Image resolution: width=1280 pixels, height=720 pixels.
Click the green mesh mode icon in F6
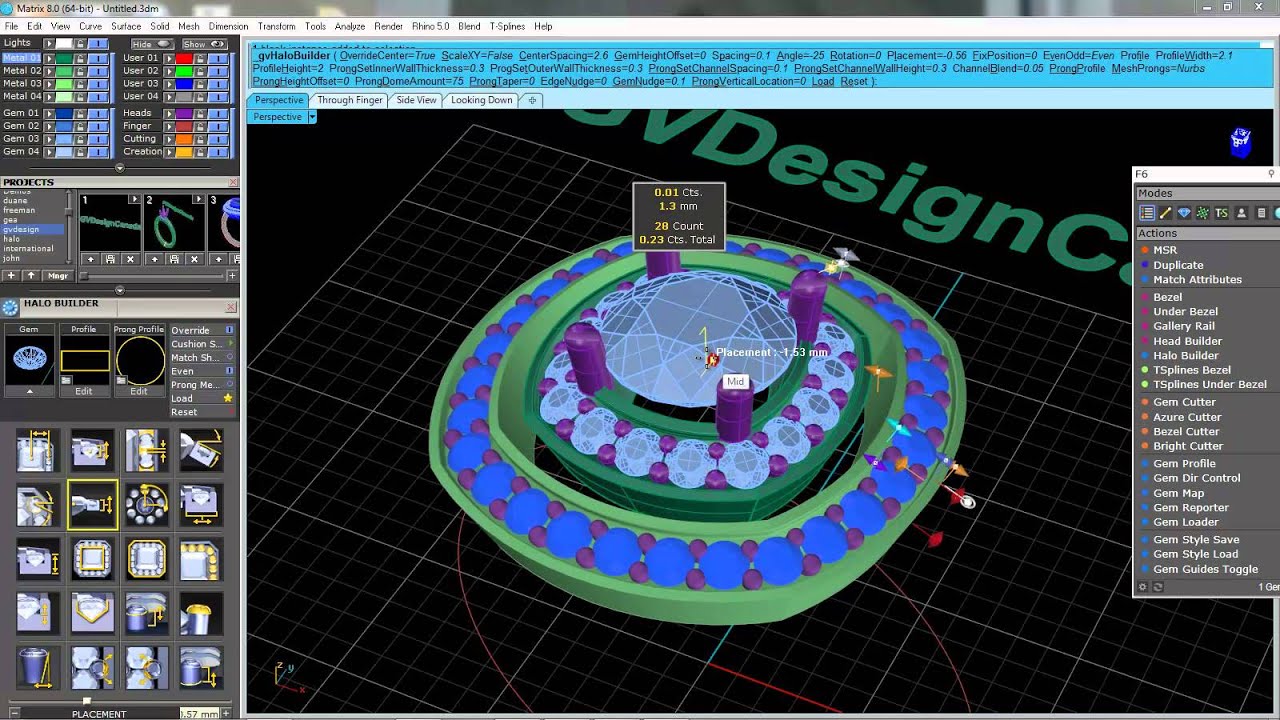pos(1203,213)
